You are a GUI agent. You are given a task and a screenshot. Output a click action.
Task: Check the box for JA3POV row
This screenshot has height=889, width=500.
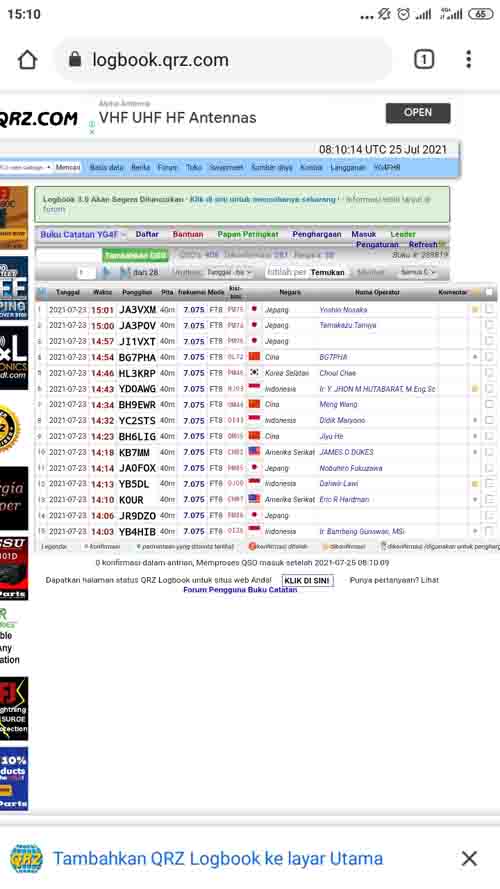[x=489, y=325]
